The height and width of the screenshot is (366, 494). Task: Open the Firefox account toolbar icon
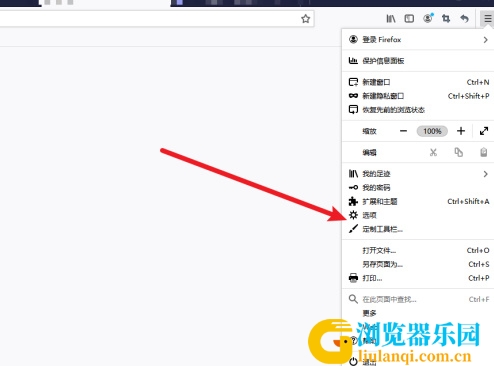[x=428, y=18]
